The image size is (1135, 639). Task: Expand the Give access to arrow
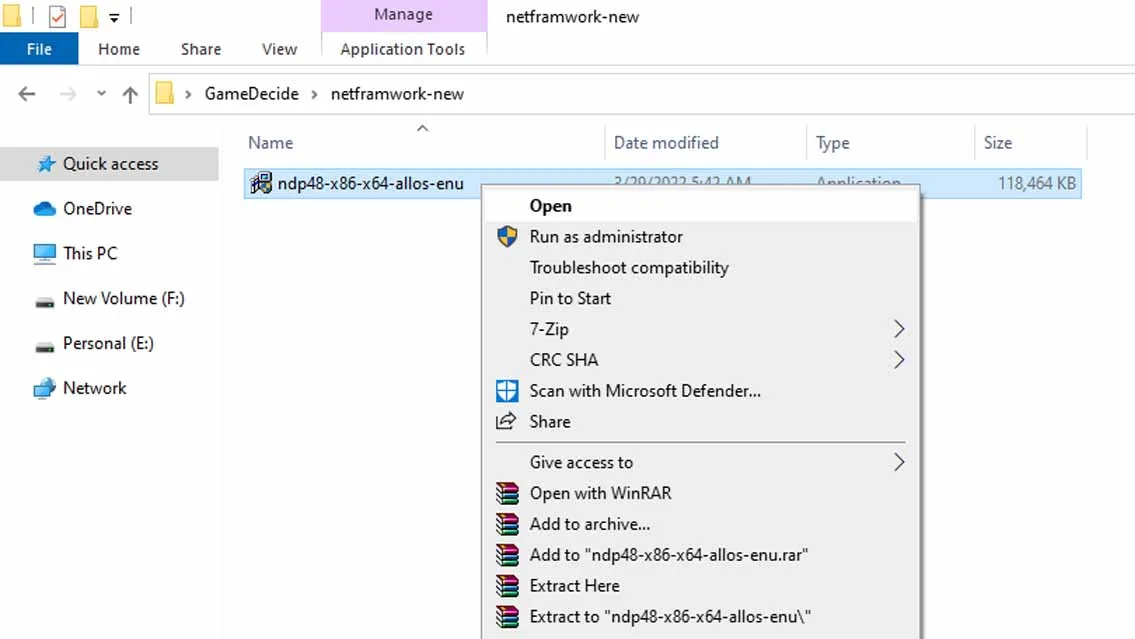pyautogui.click(x=898, y=462)
